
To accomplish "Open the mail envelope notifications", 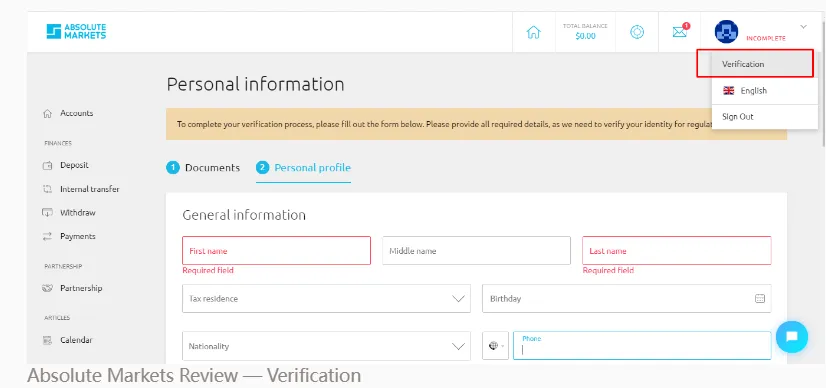I will click(x=680, y=32).
